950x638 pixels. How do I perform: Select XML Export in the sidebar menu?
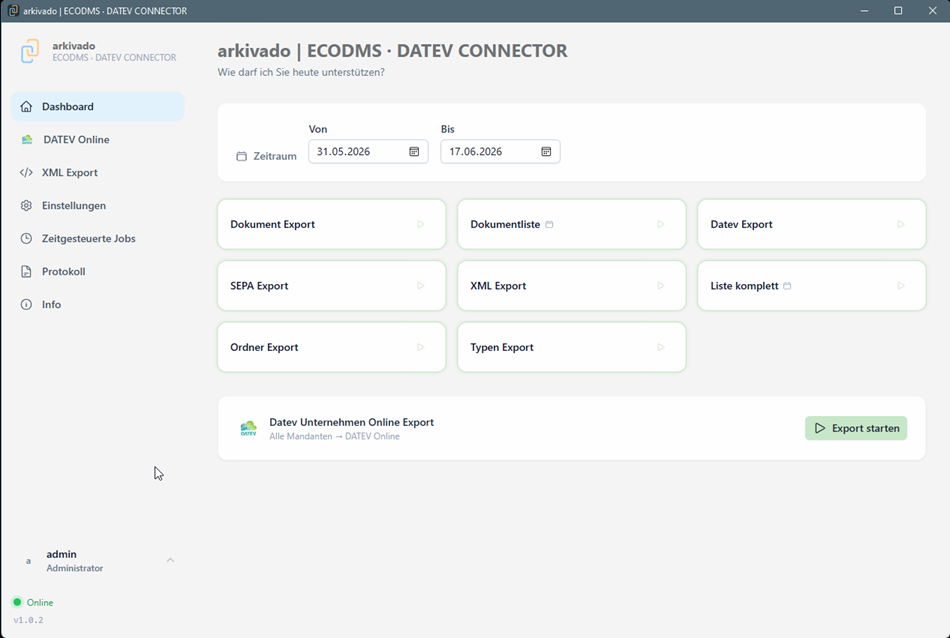(98, 173)
